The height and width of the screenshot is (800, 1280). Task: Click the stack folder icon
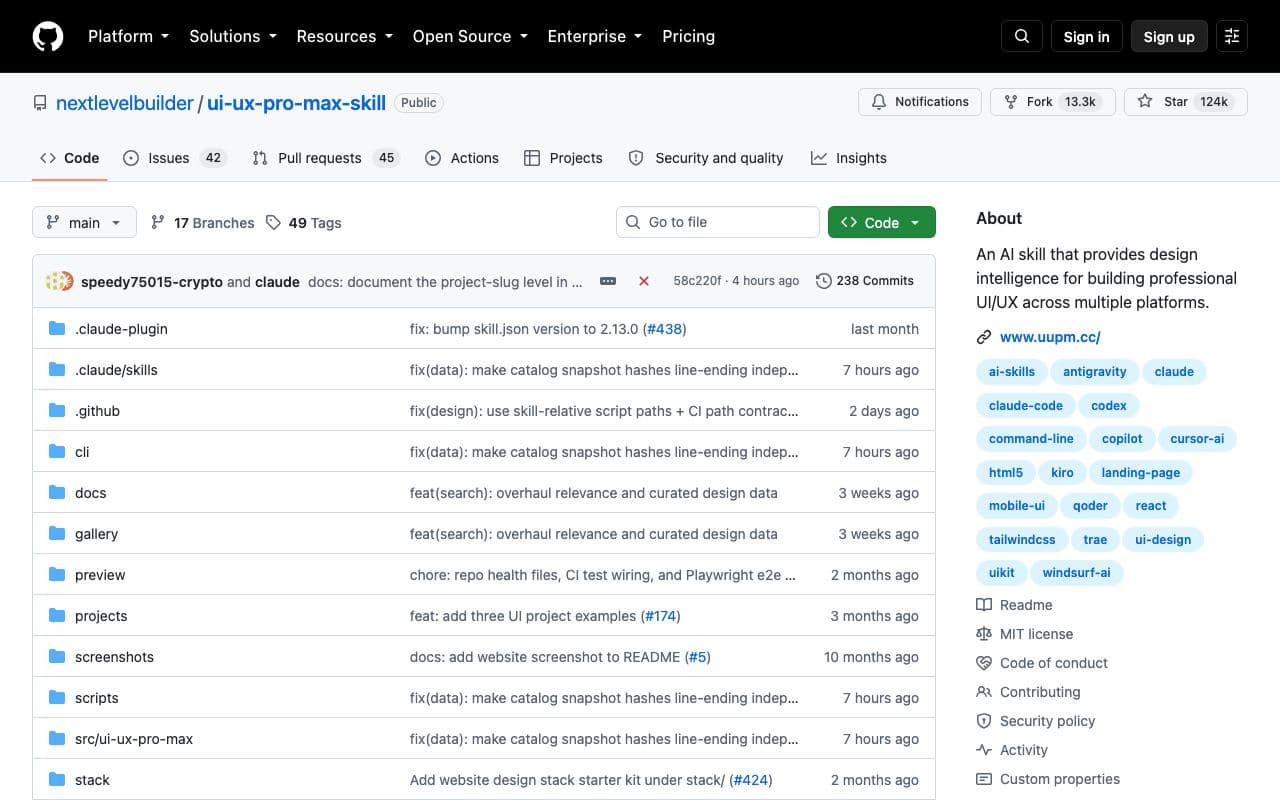[57, 780]
